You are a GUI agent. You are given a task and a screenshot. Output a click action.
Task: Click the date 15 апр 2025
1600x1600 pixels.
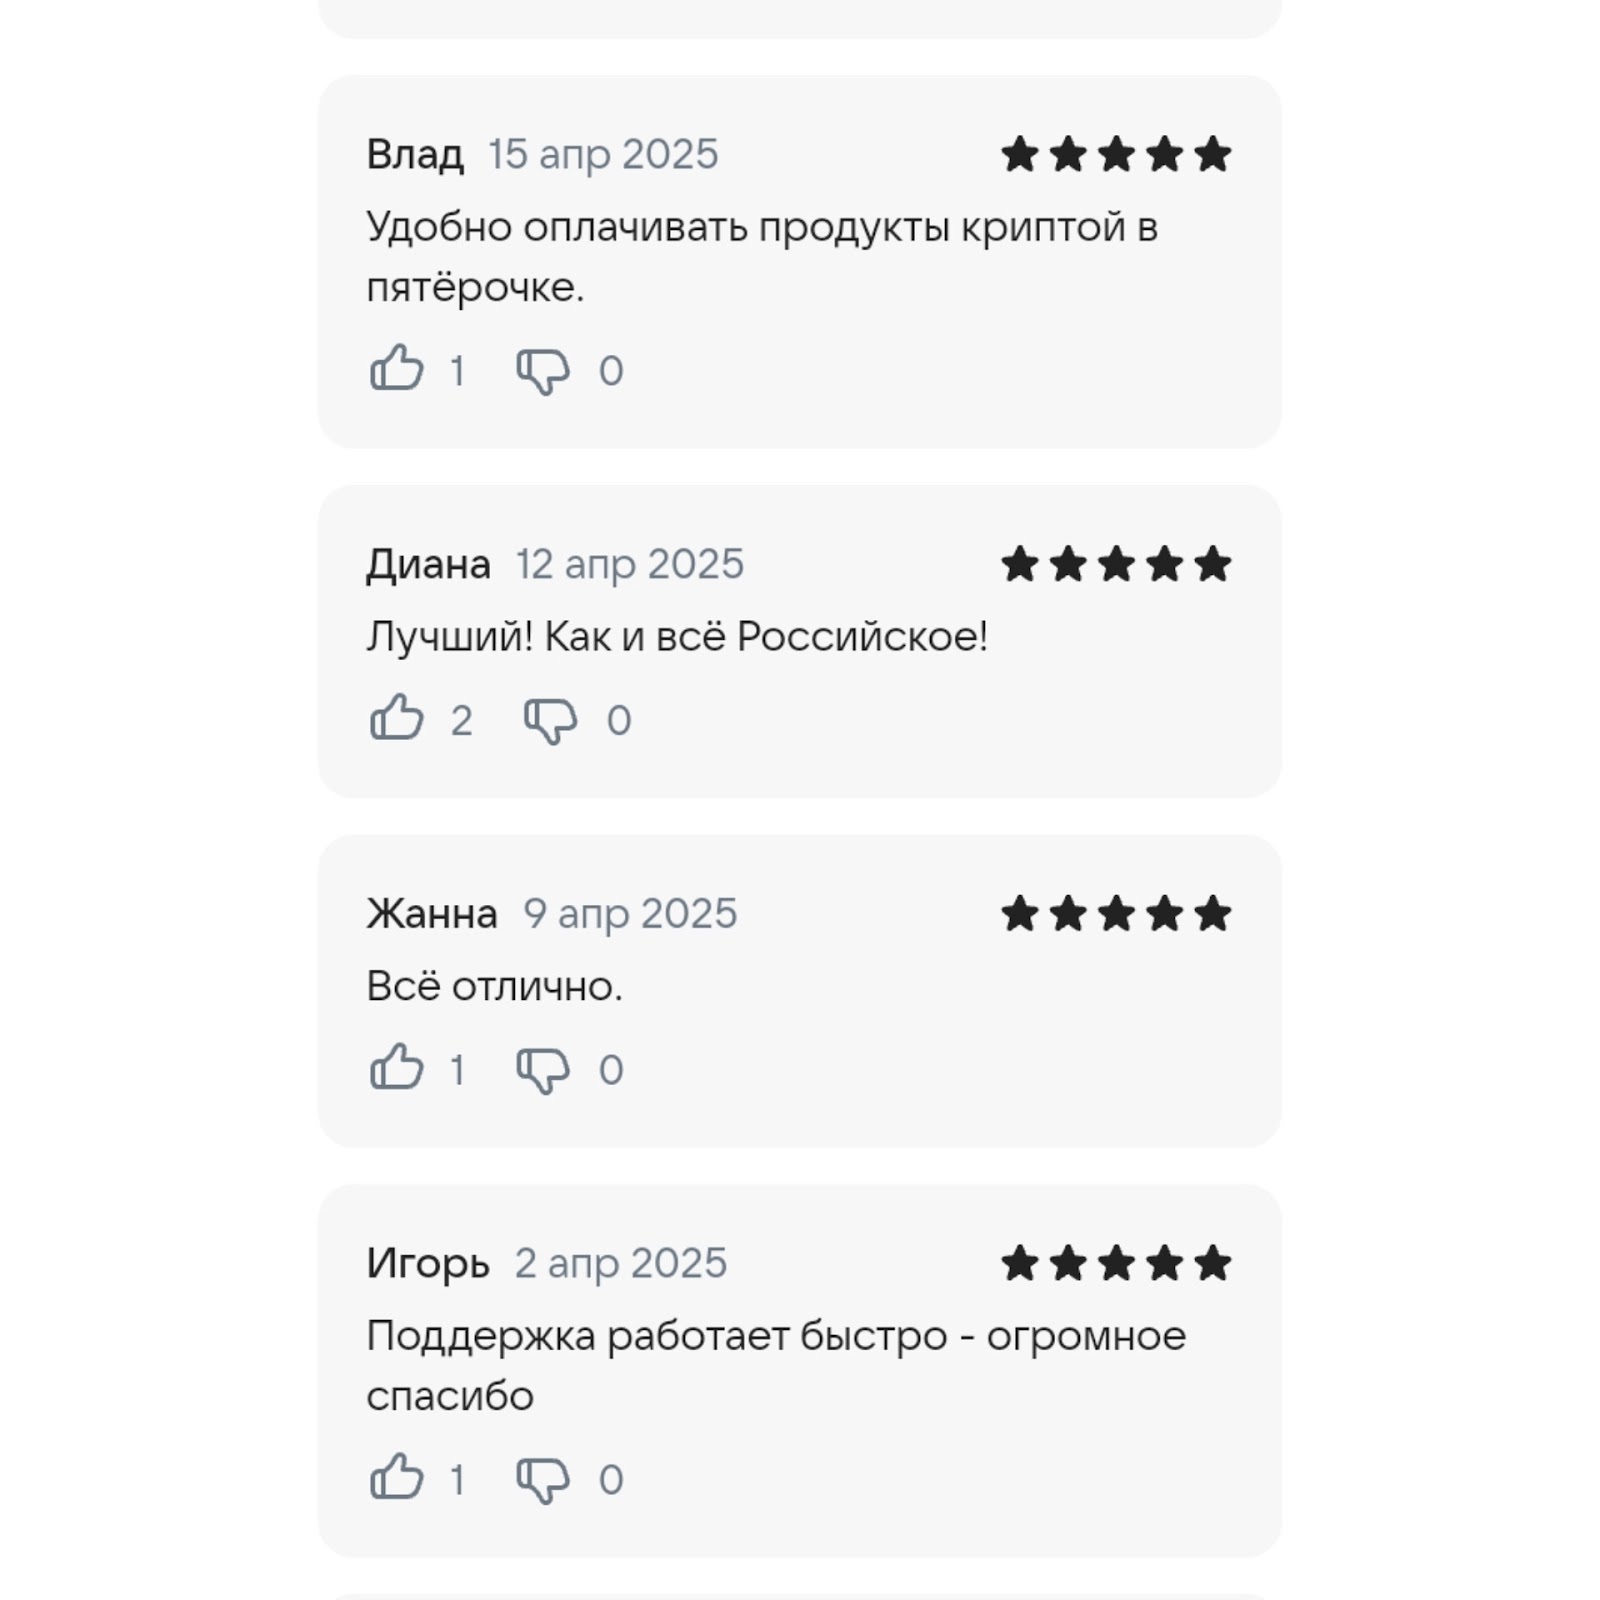(603, 155)
